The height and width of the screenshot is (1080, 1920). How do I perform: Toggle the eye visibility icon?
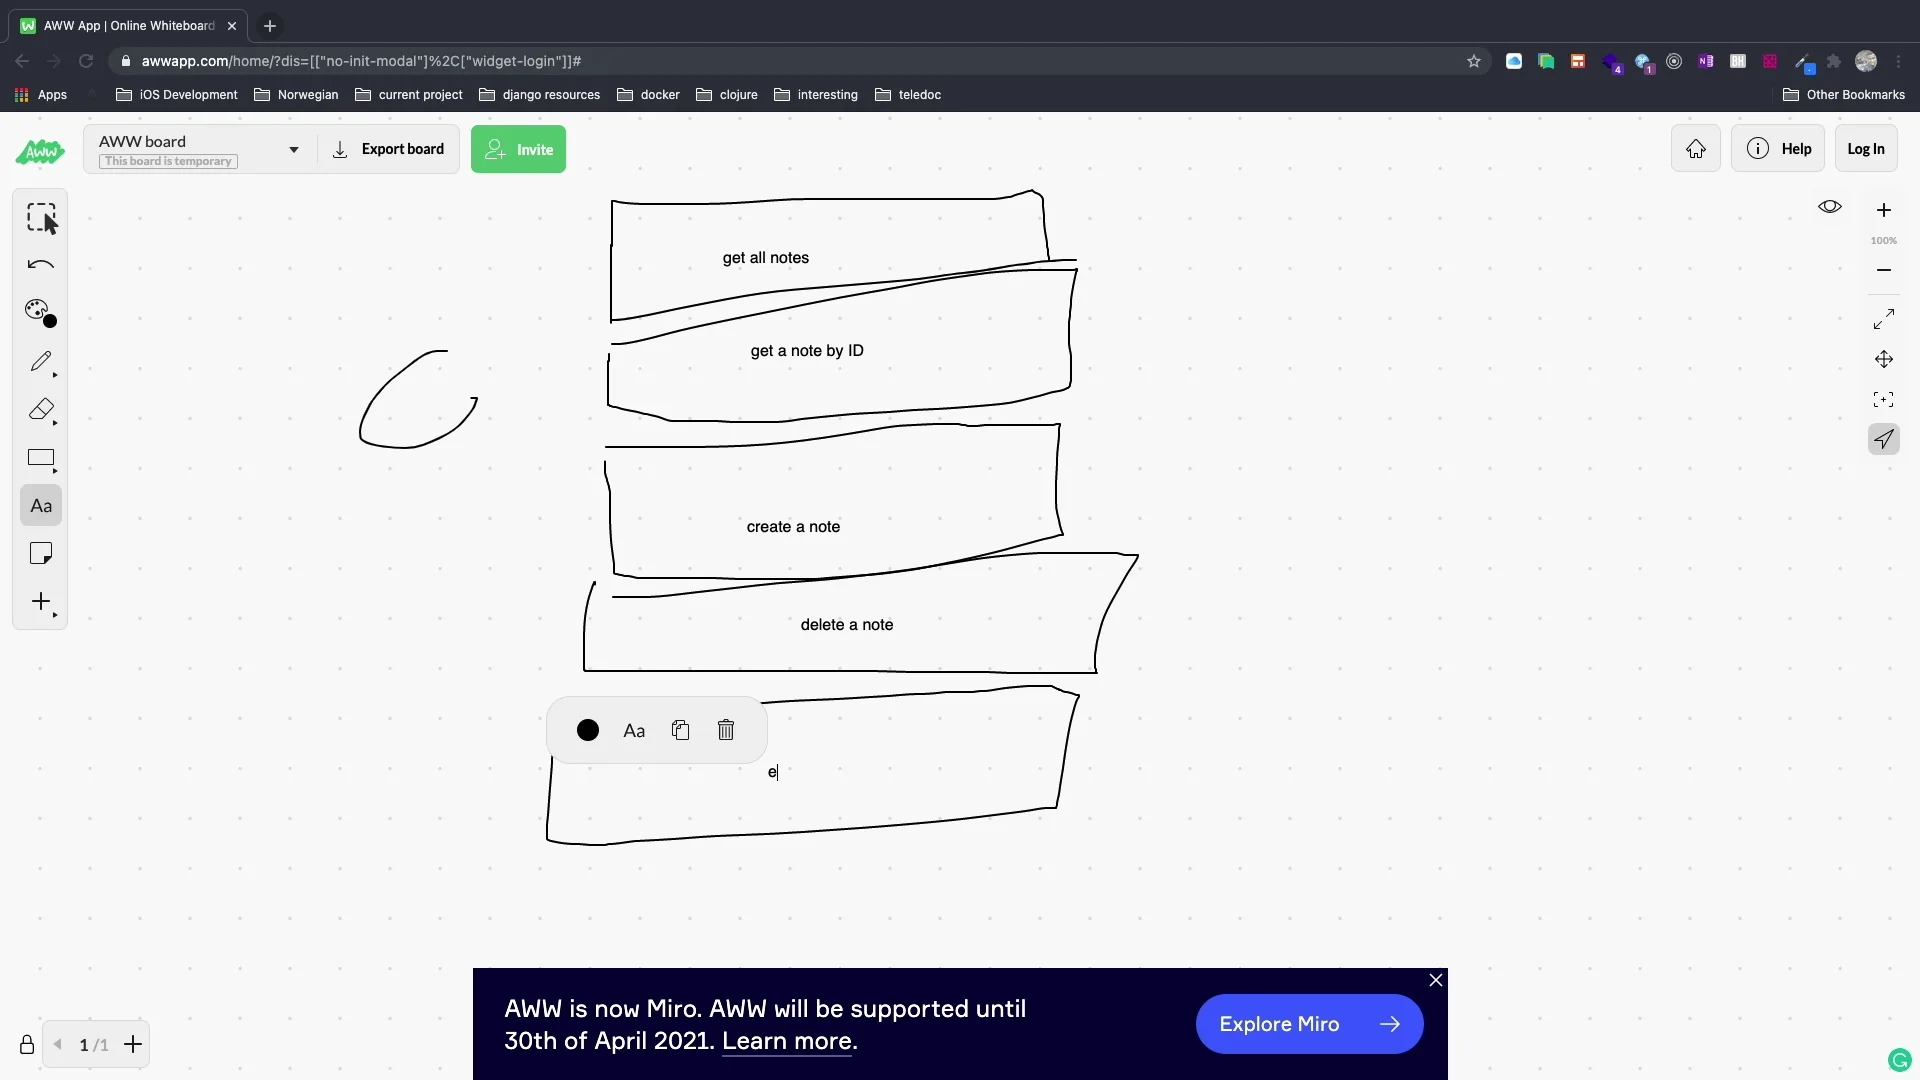(1830, 207)
